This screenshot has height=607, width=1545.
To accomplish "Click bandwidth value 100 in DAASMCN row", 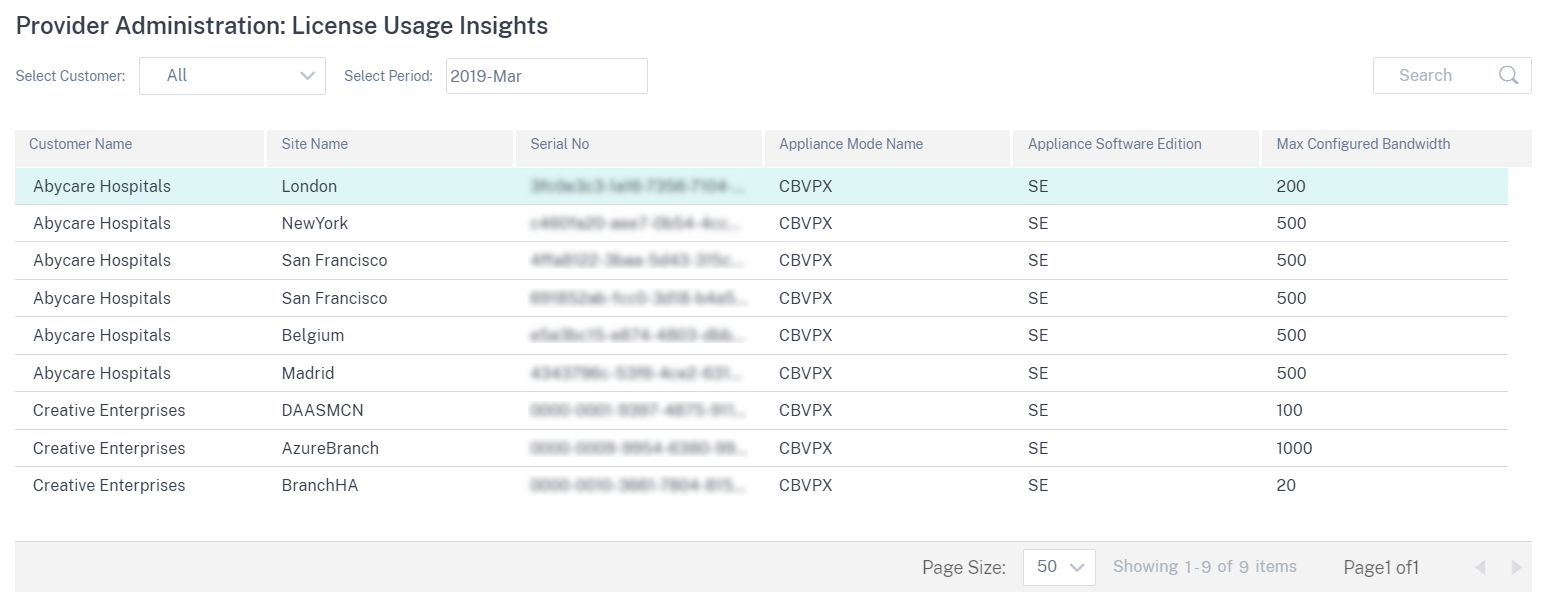I will coord(1290,410).
